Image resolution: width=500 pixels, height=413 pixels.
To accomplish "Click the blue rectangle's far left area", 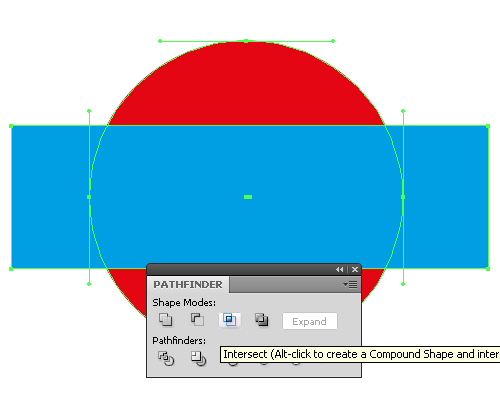I will click(x=50, y=197).
